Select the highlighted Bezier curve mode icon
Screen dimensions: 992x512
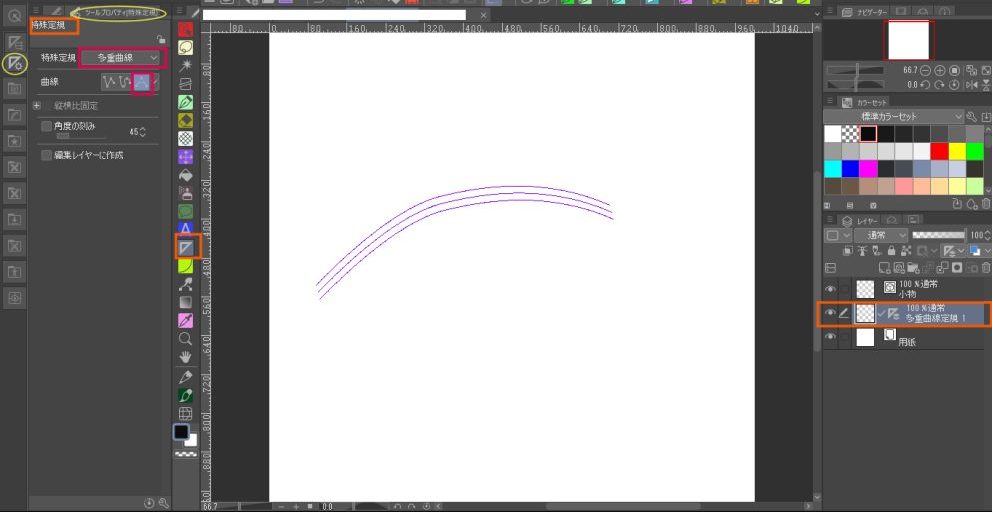coord(142,81)
